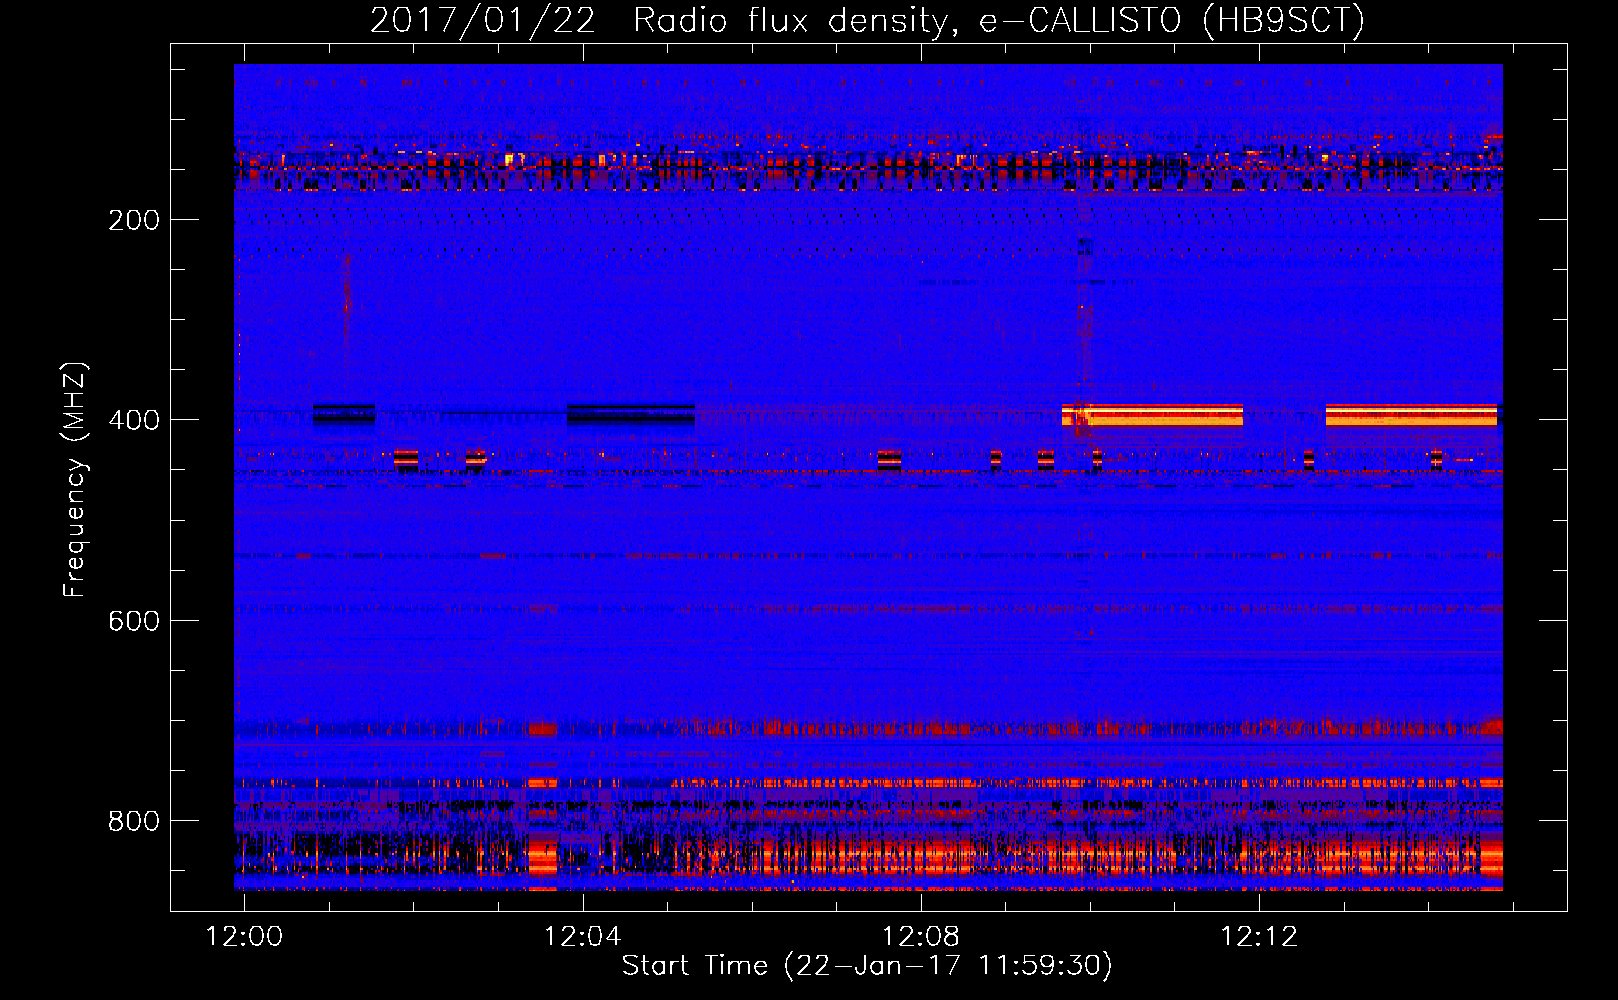Click the 12:12 time tick label
Screen dimensions: 1618x1000
[1258, 937]
